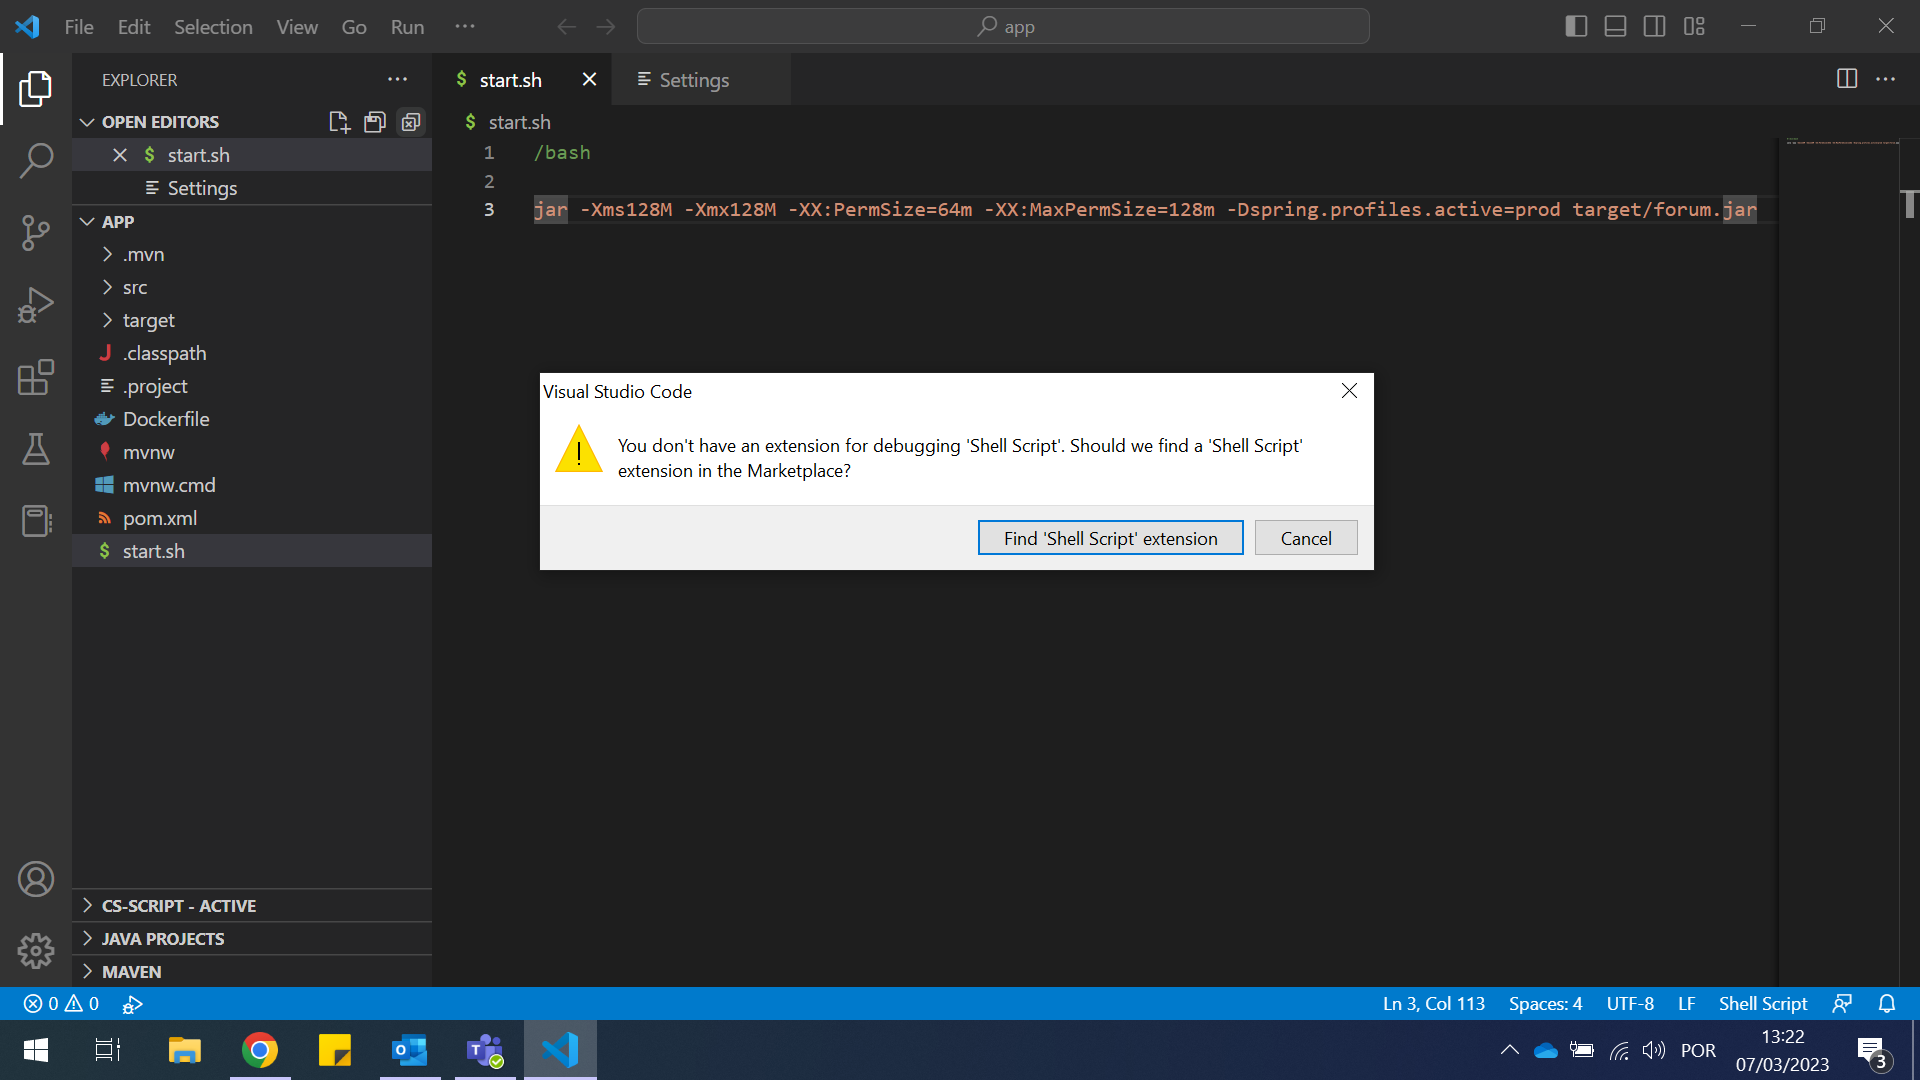
Task: Open the Extensions view
Action: pos(36,377)
